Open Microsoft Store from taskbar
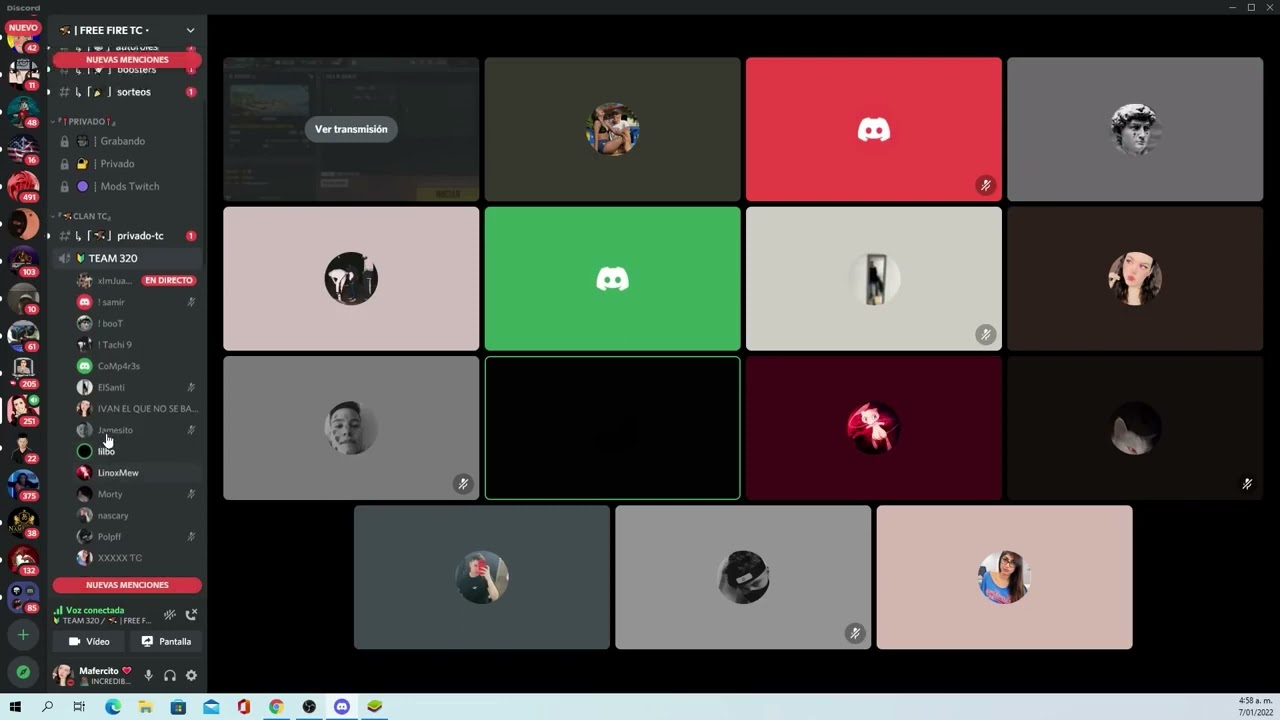This screenshot has height=720, width=1280. pos(178,707)
